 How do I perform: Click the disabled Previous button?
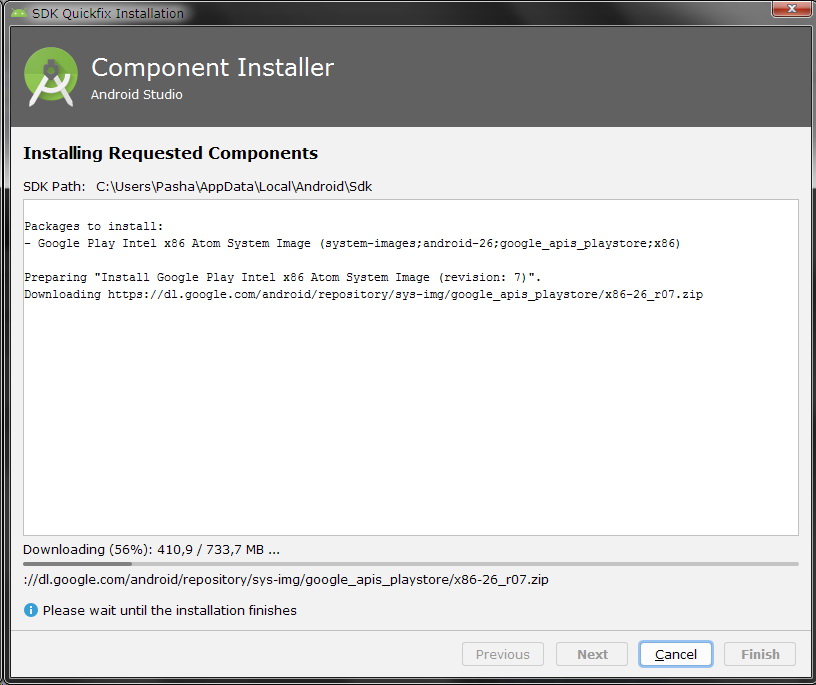pos(503,654)
